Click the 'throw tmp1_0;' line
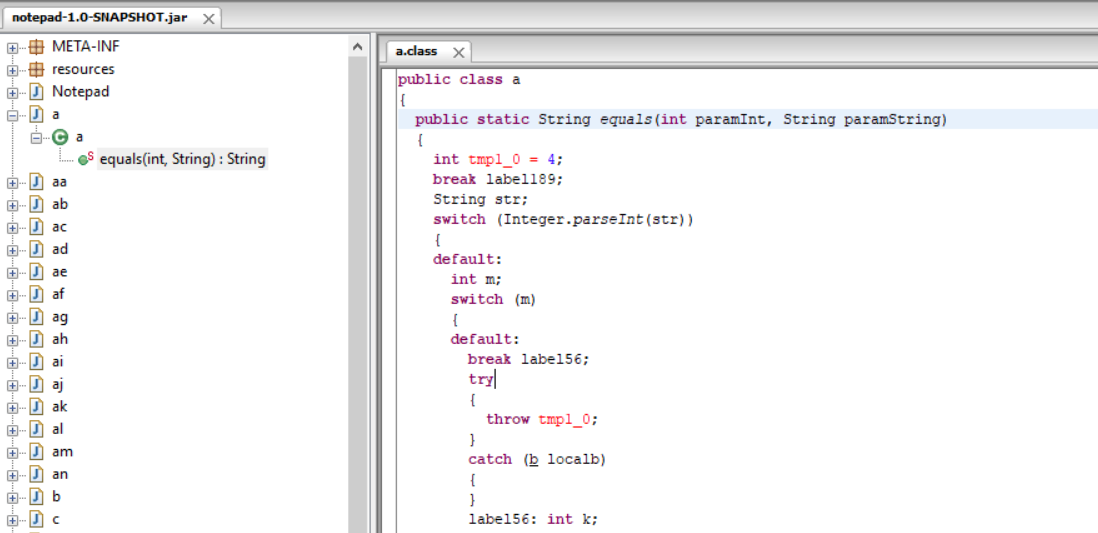 543,420
